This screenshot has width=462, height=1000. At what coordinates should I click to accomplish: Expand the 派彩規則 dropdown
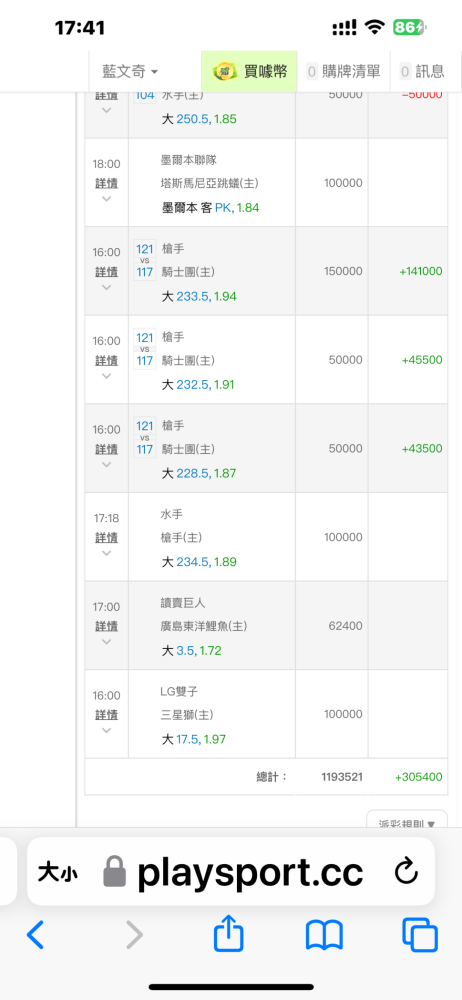click(407, 822)
